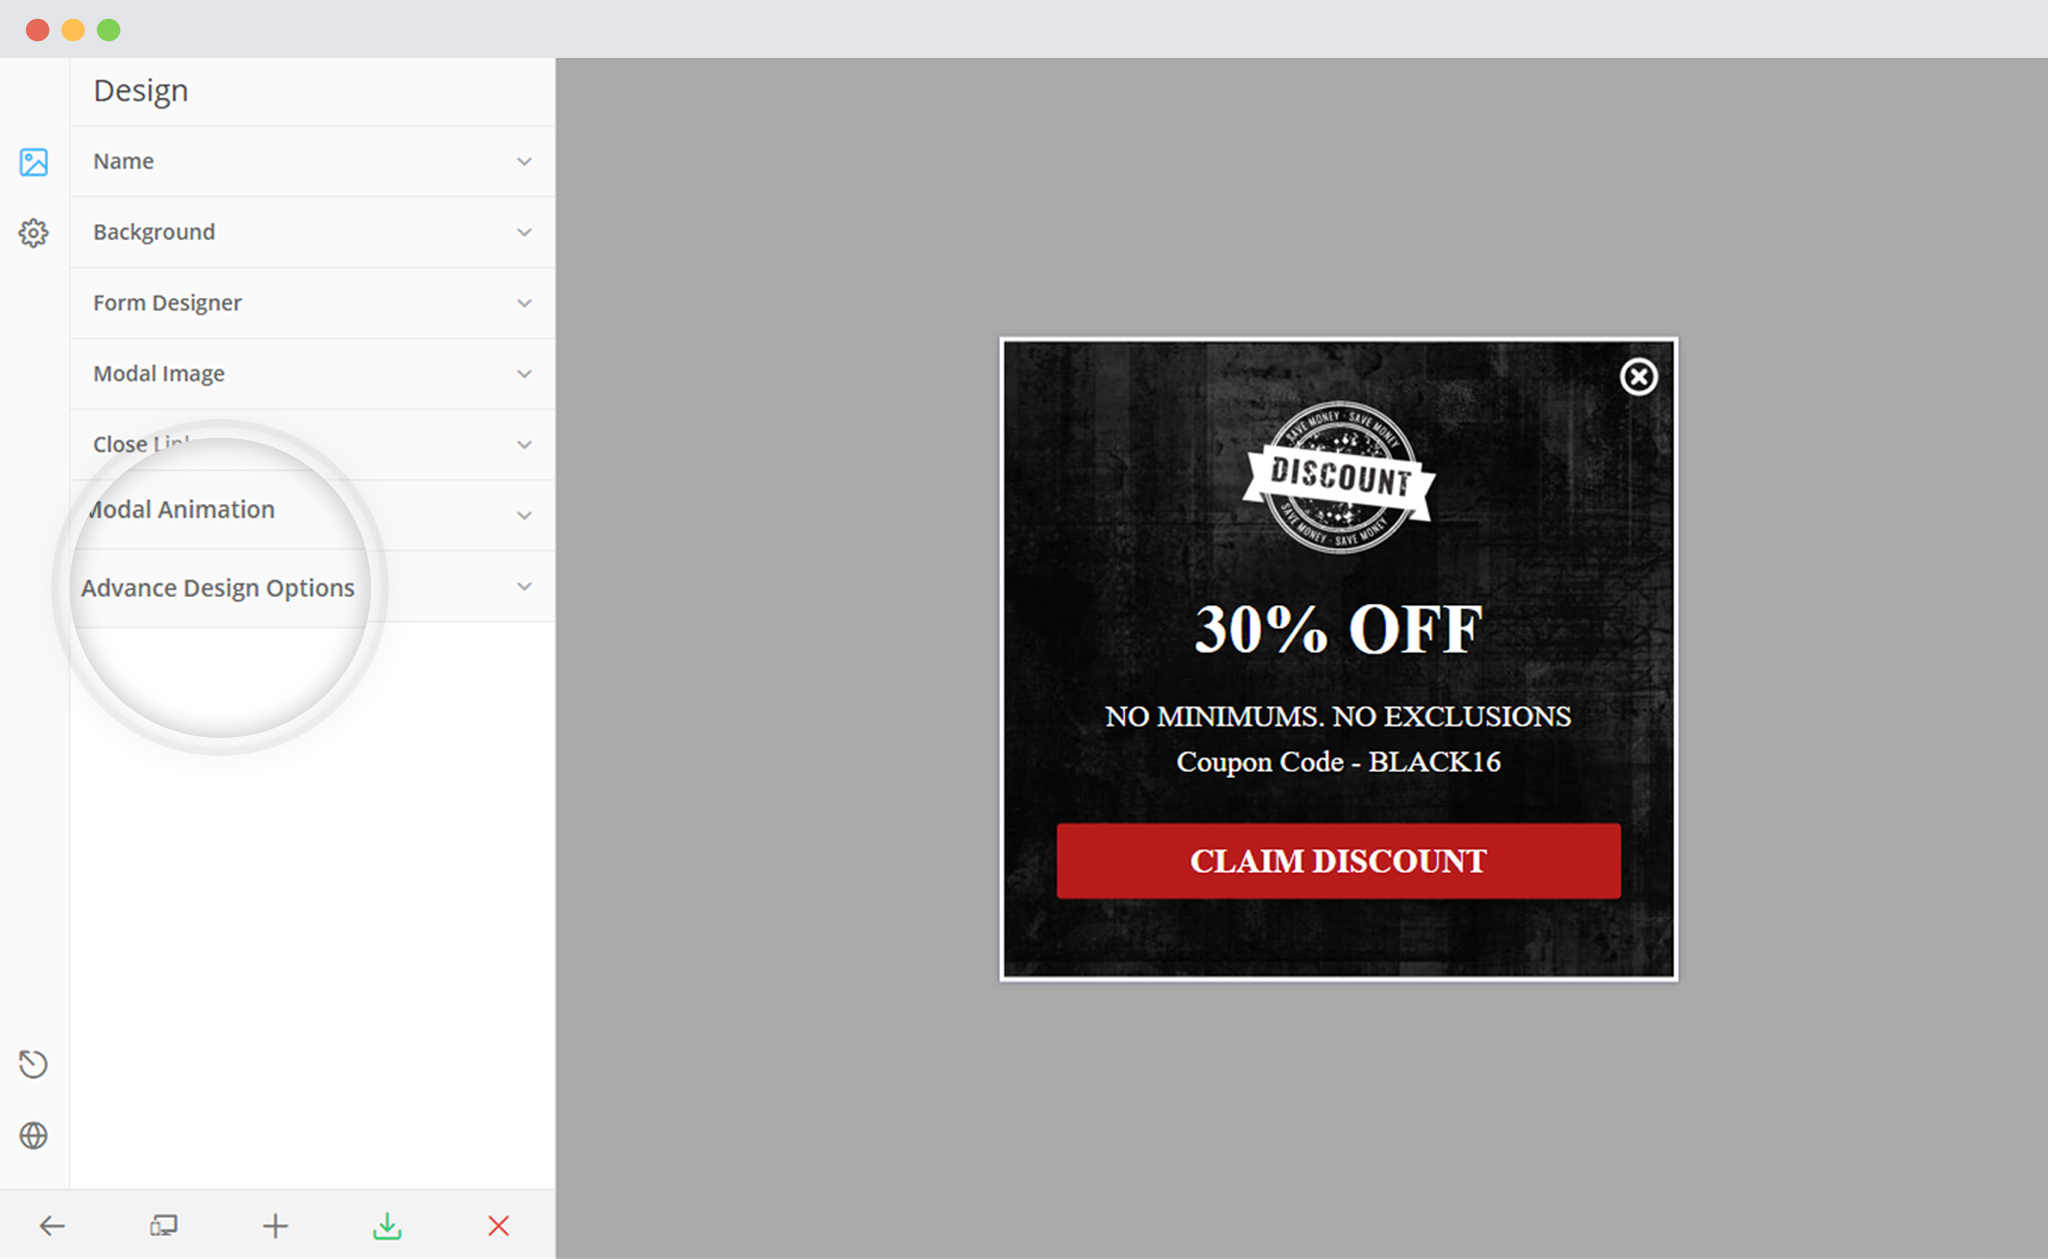Screen dimensions: 2048x1259
Task: Click the globe/publish icon in sidebar
Action: coord(34,1133)
